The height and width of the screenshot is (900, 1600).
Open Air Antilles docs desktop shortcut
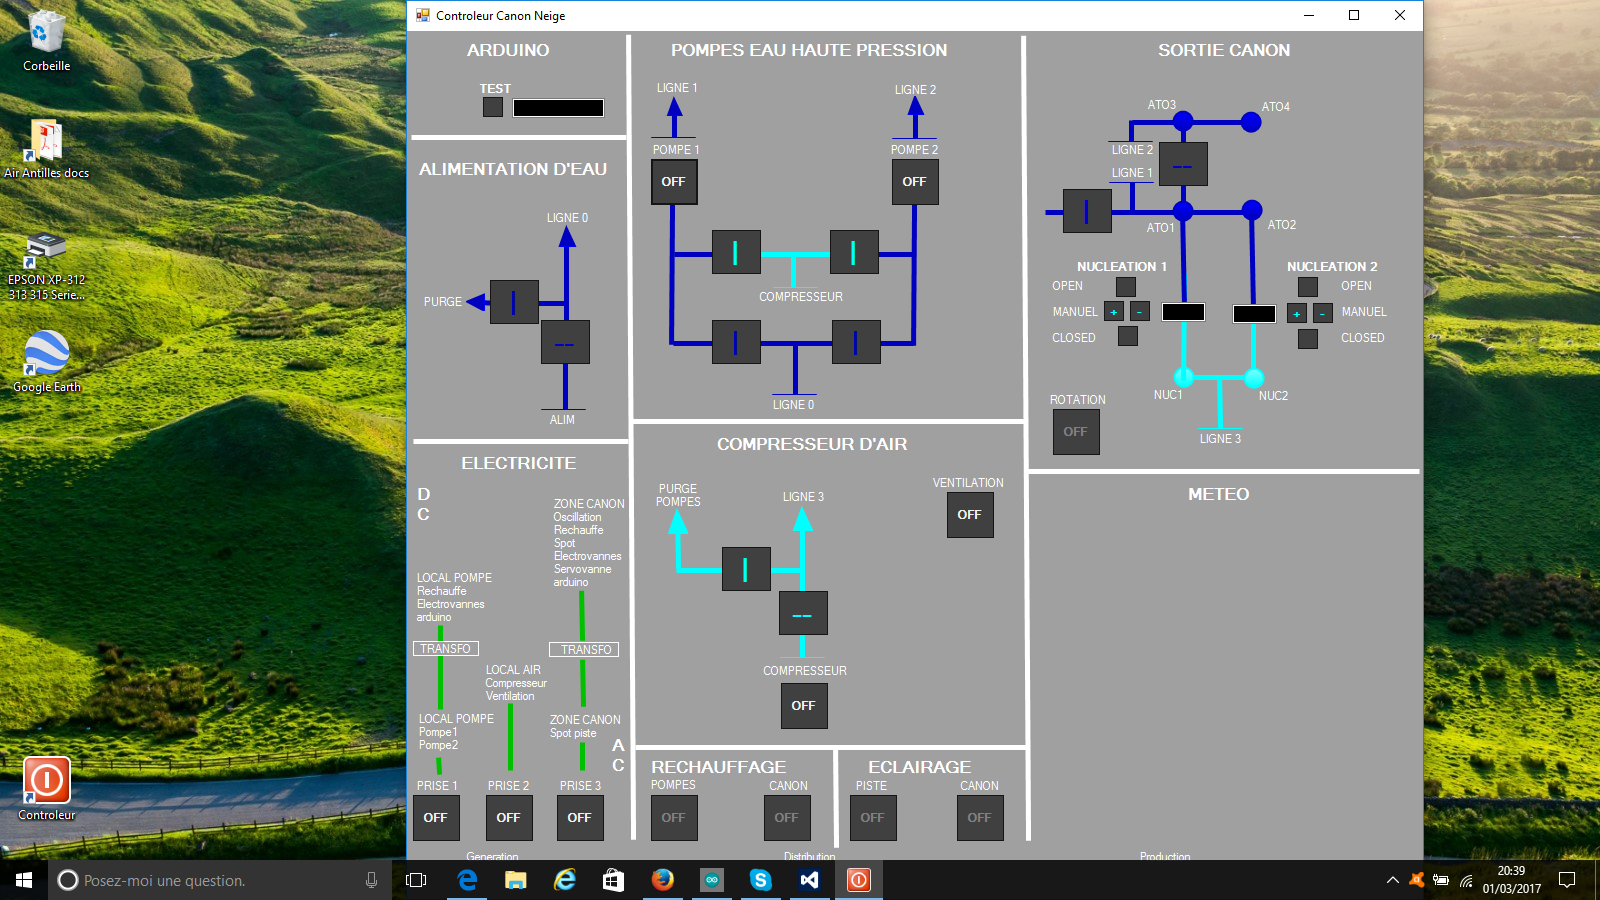[47, 148]
